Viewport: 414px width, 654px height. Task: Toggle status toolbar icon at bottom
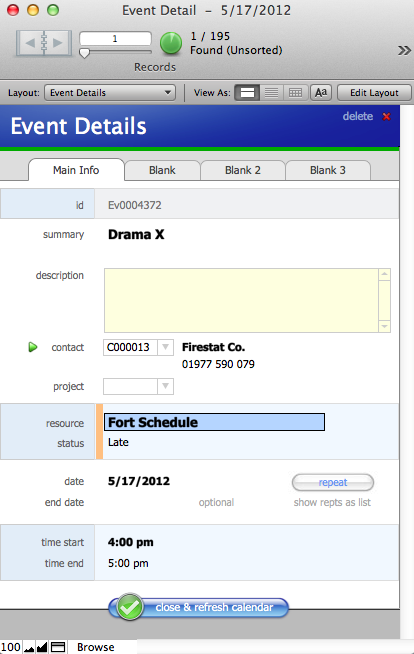click(x=58, y=647)
